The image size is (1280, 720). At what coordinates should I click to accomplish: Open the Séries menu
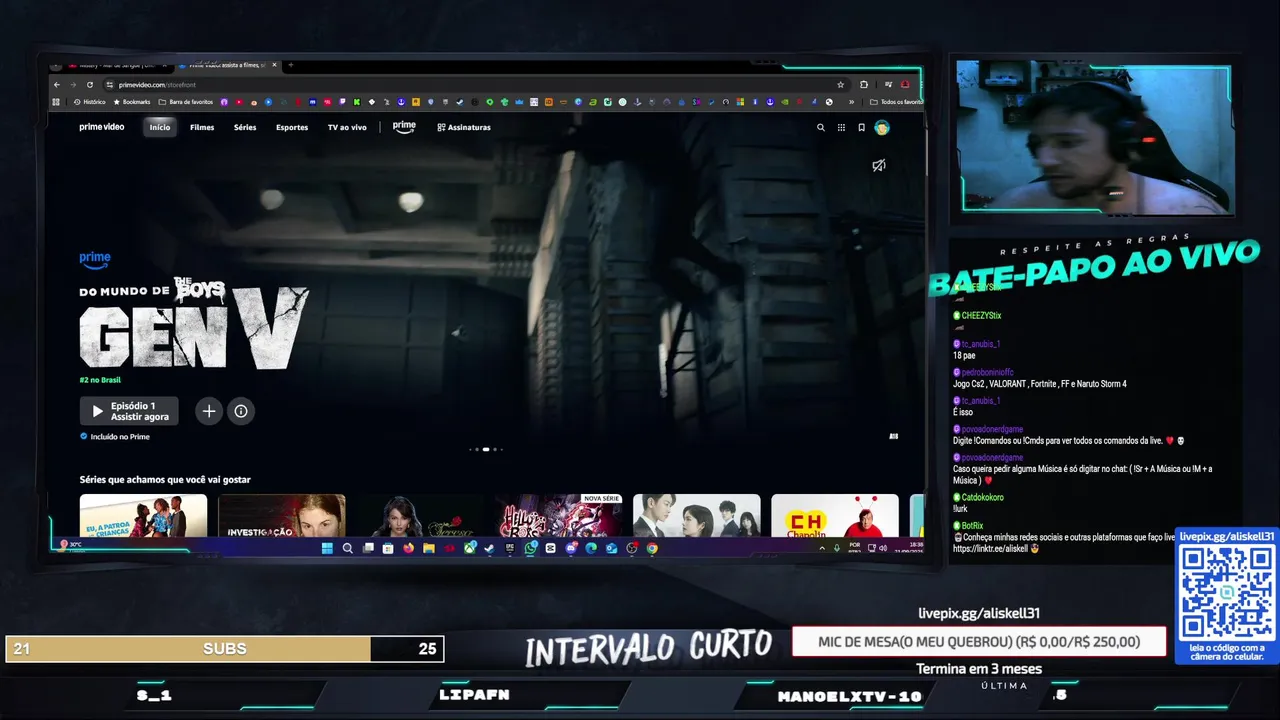[245, 127]
